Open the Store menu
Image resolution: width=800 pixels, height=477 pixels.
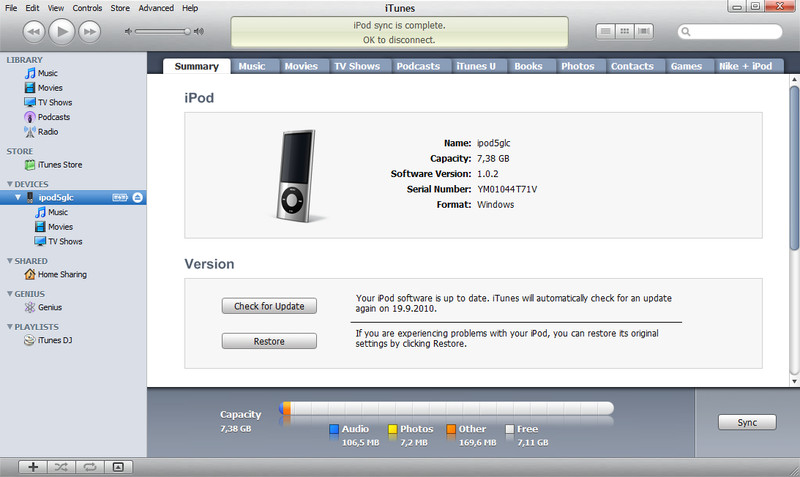click(x=120, y=8)
